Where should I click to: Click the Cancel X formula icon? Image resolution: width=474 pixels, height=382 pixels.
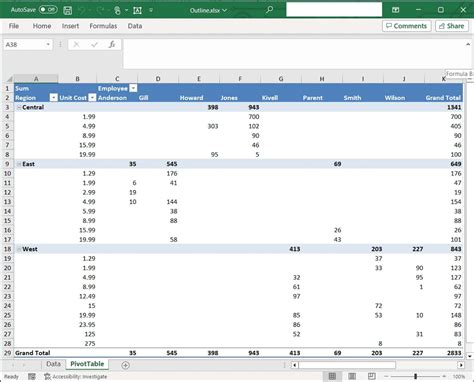(x=76, y=44)
